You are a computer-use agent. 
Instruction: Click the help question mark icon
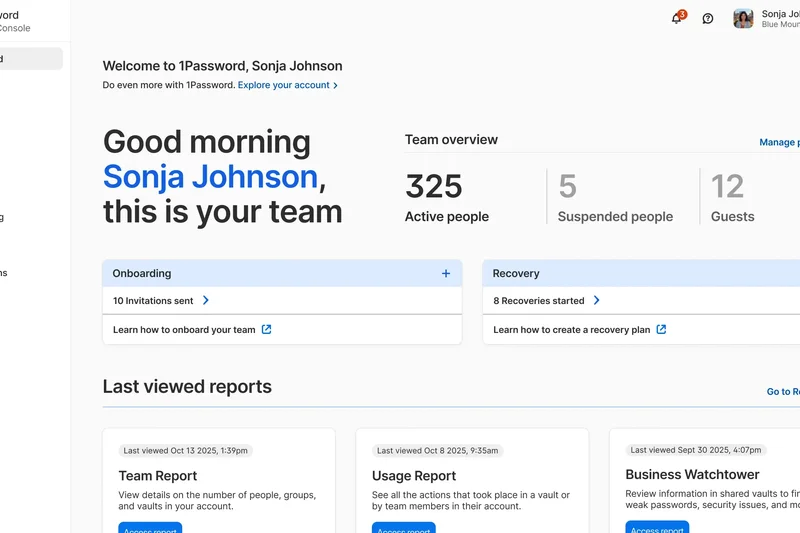point(708,18)
